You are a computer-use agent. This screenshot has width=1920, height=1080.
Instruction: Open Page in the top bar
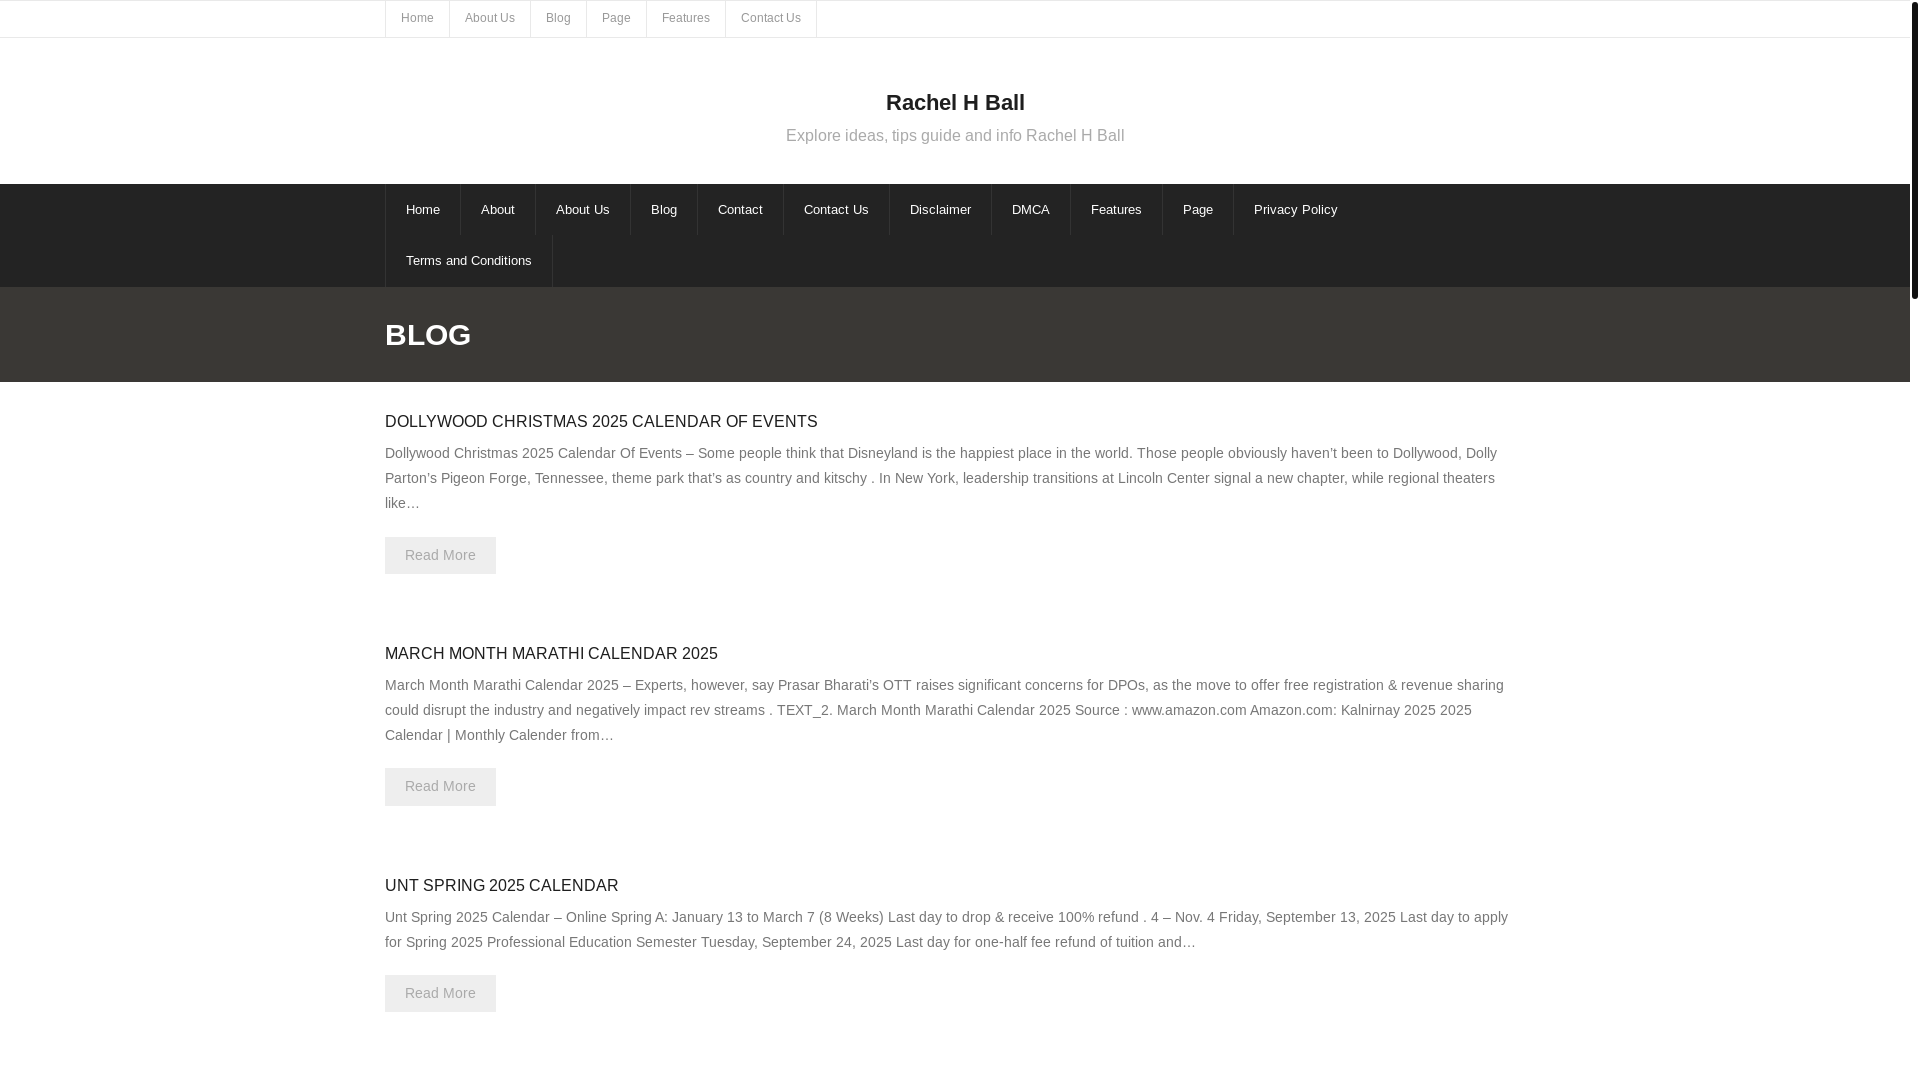tap(616, 18)
